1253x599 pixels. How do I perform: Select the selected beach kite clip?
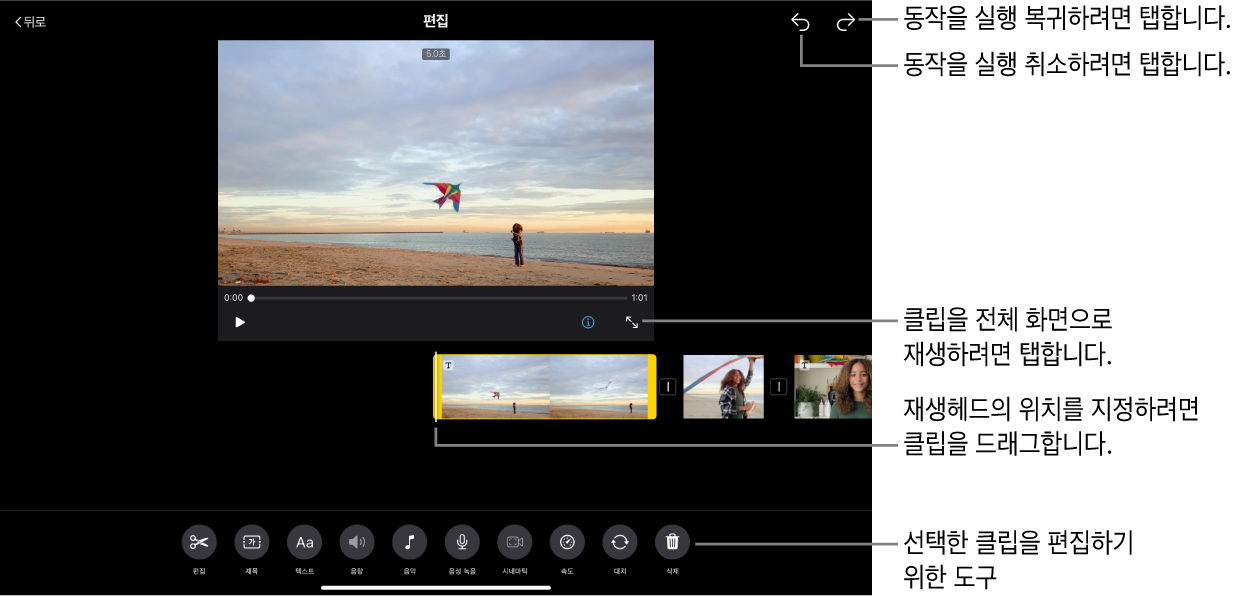pyautogui.click(x=545, y=386)
